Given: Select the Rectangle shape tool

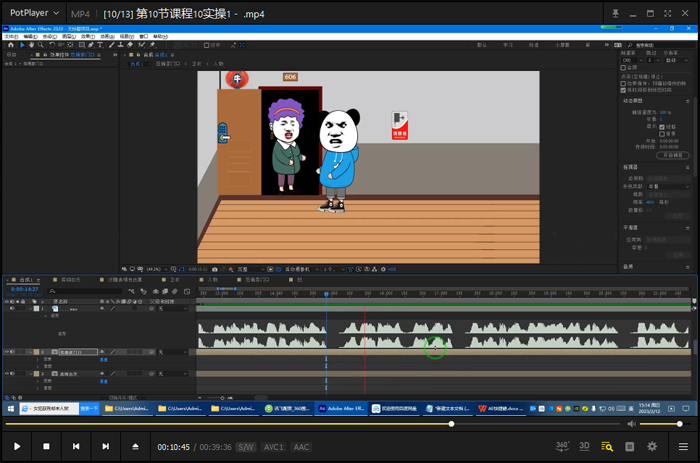Looking at the screenshot, I should 82,45.
